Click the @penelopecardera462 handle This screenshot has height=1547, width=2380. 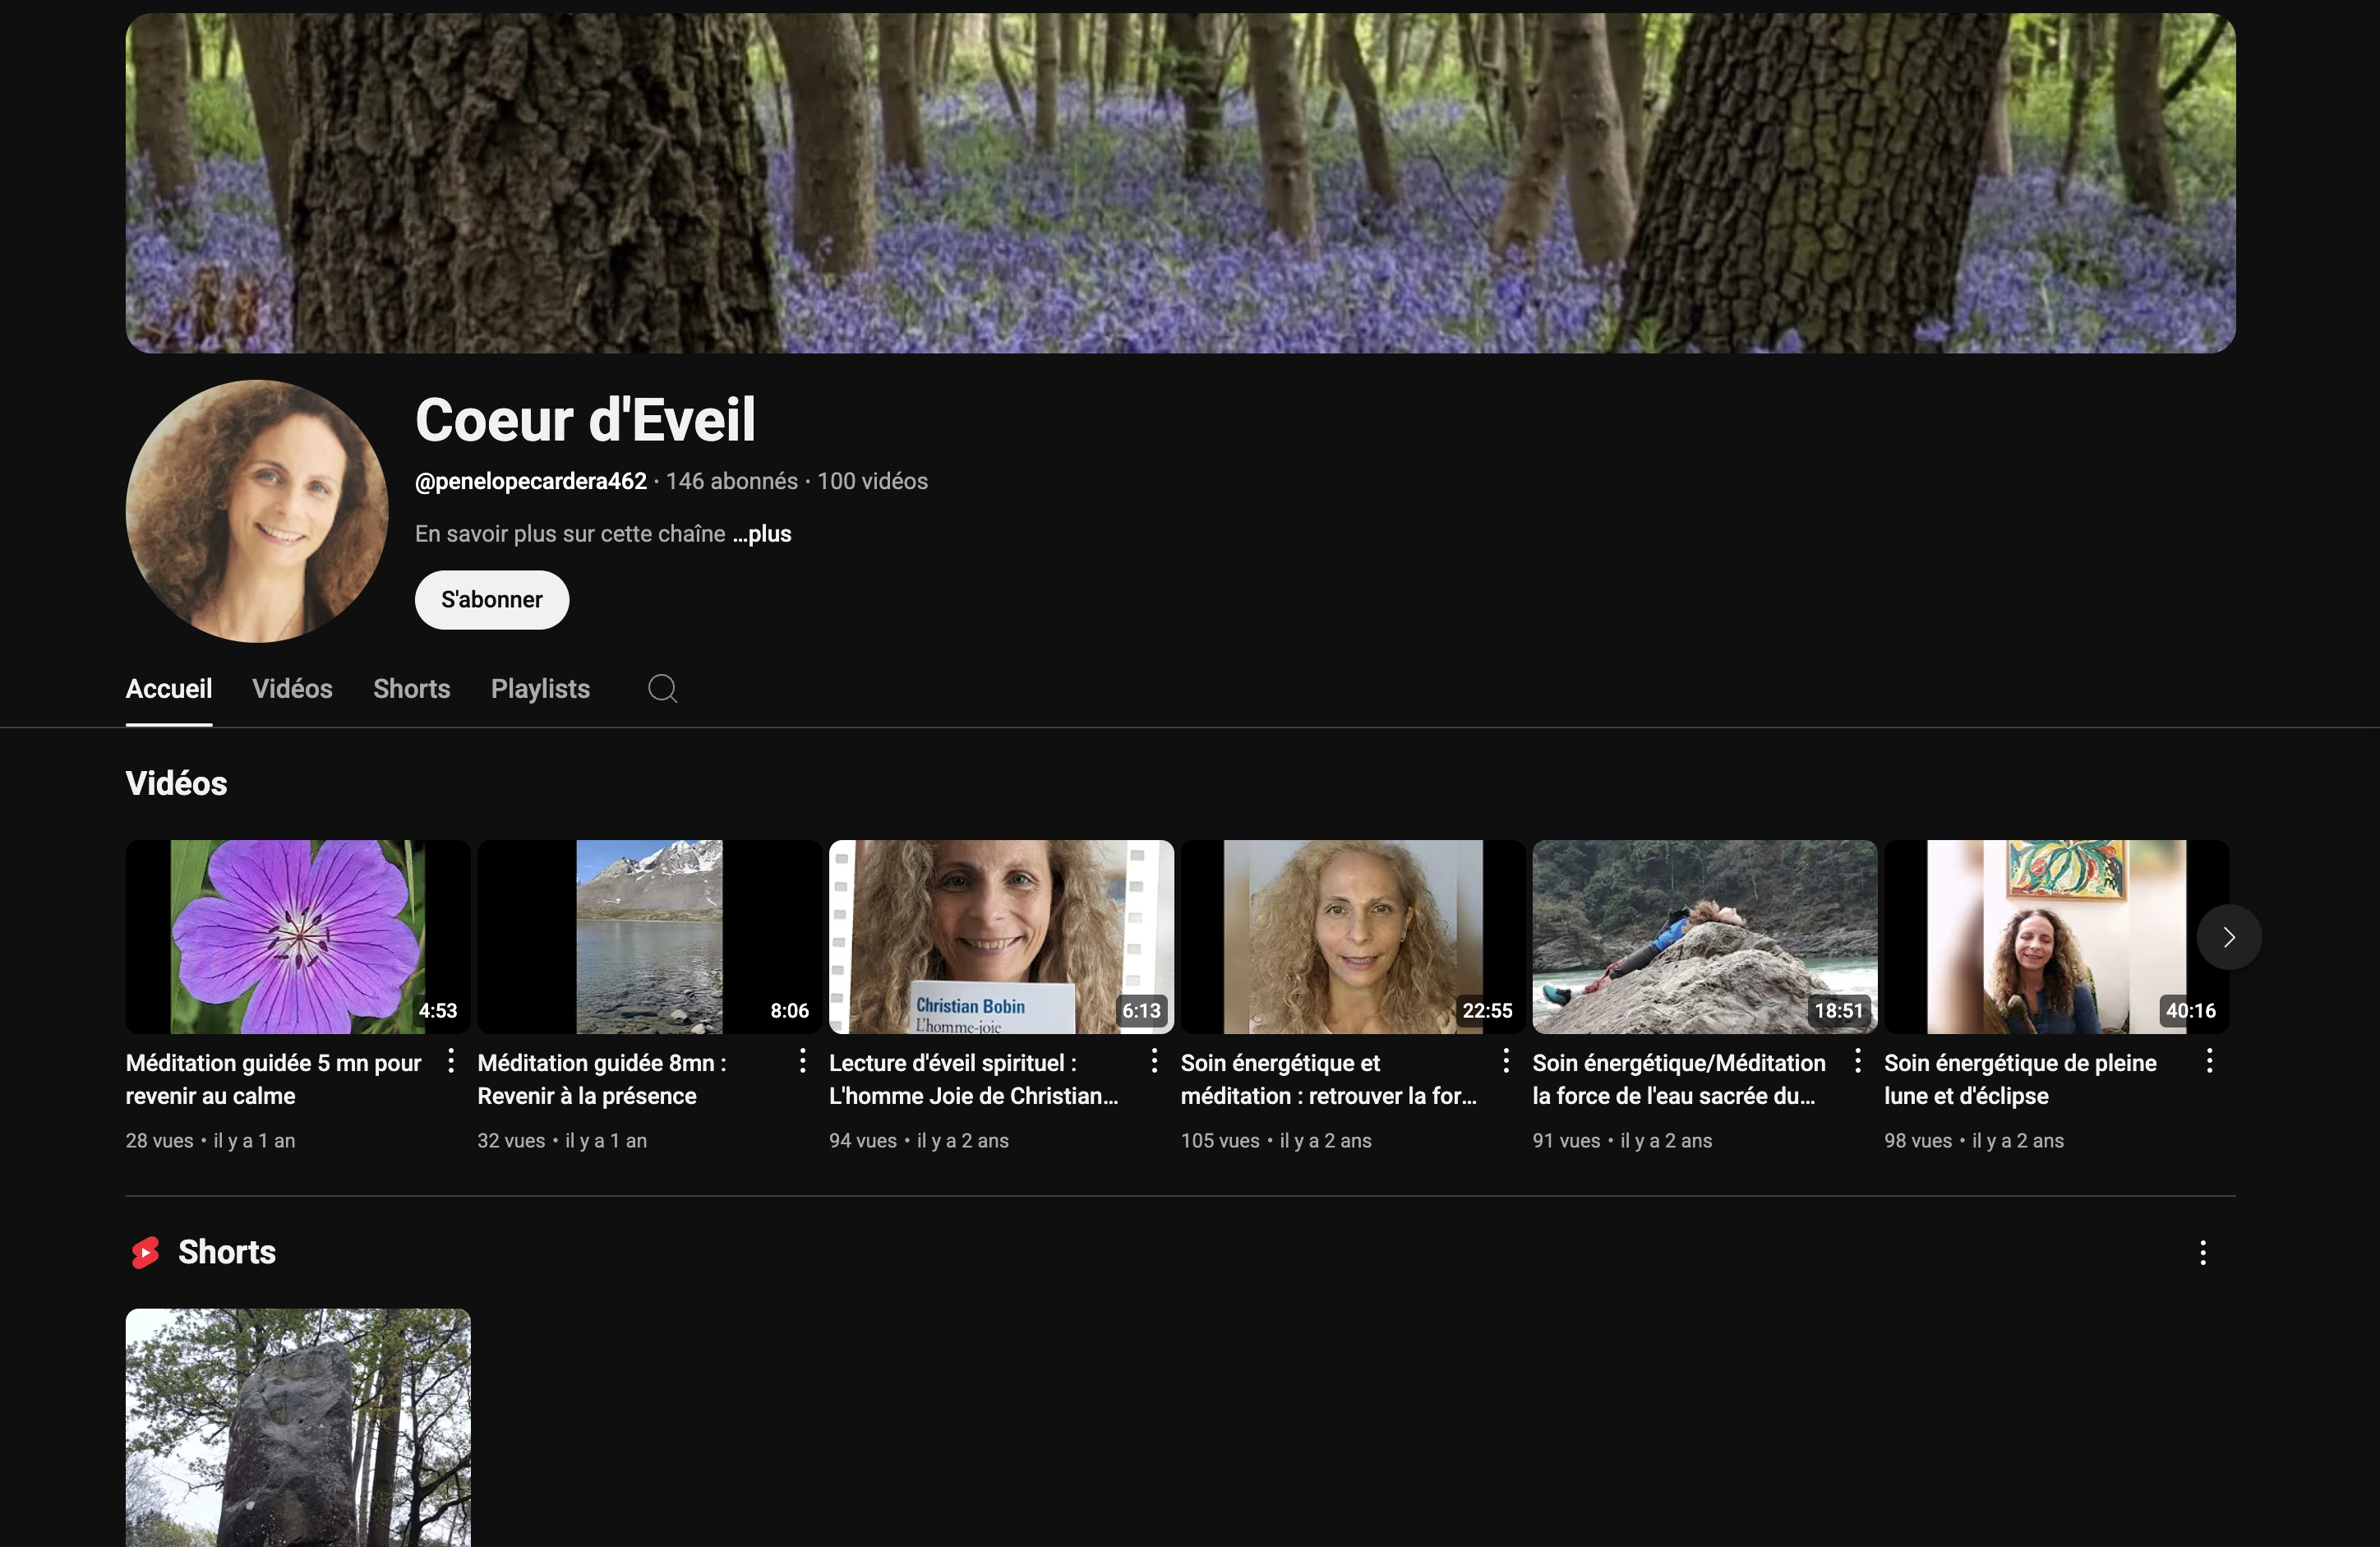[x=531, y=481]
